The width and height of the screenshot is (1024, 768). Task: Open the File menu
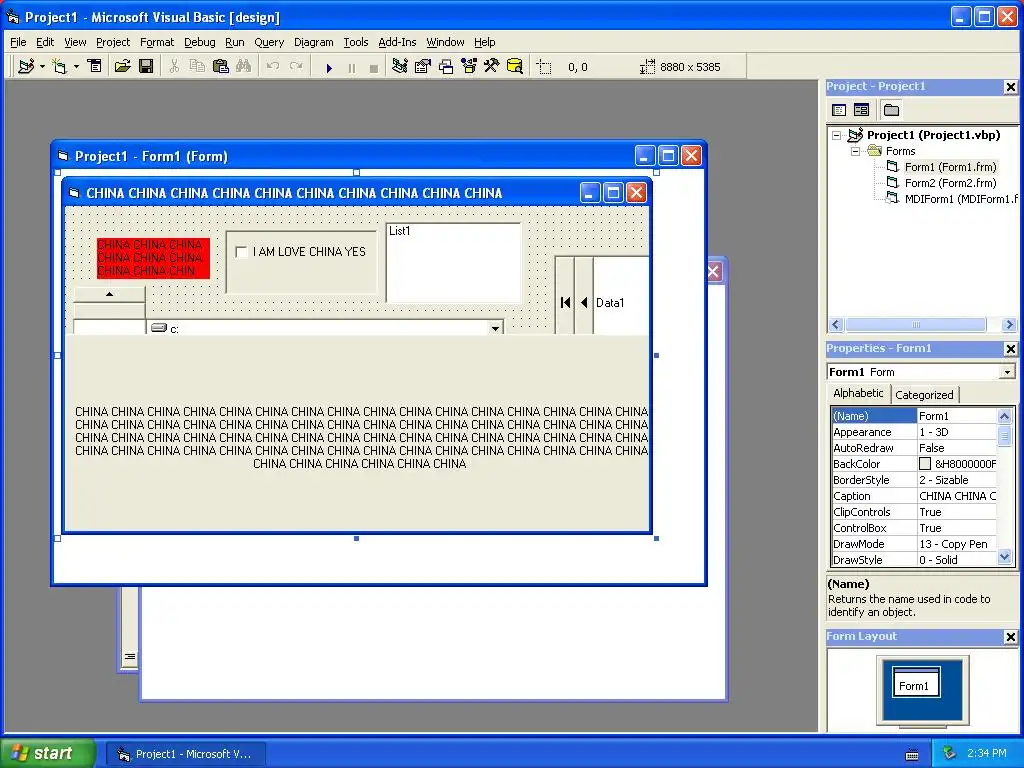pos(18,42)
